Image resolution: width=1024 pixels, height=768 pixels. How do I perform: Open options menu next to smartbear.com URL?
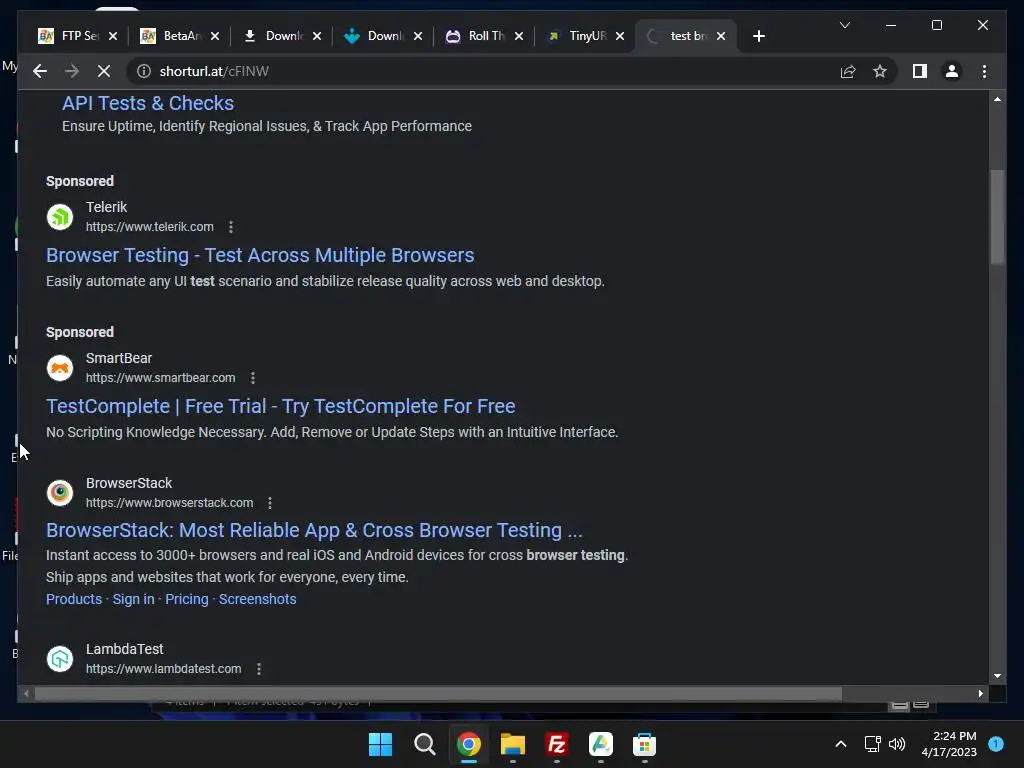point(253,377)
